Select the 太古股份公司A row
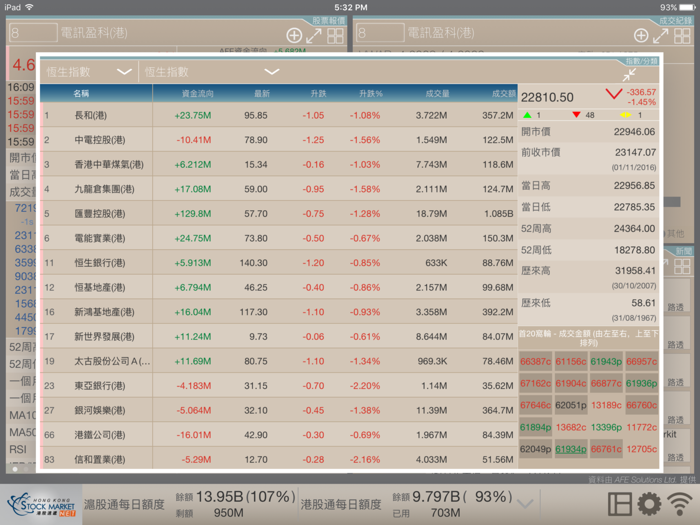Viewport: 700px width, 525px height. [x=279, y=361]
